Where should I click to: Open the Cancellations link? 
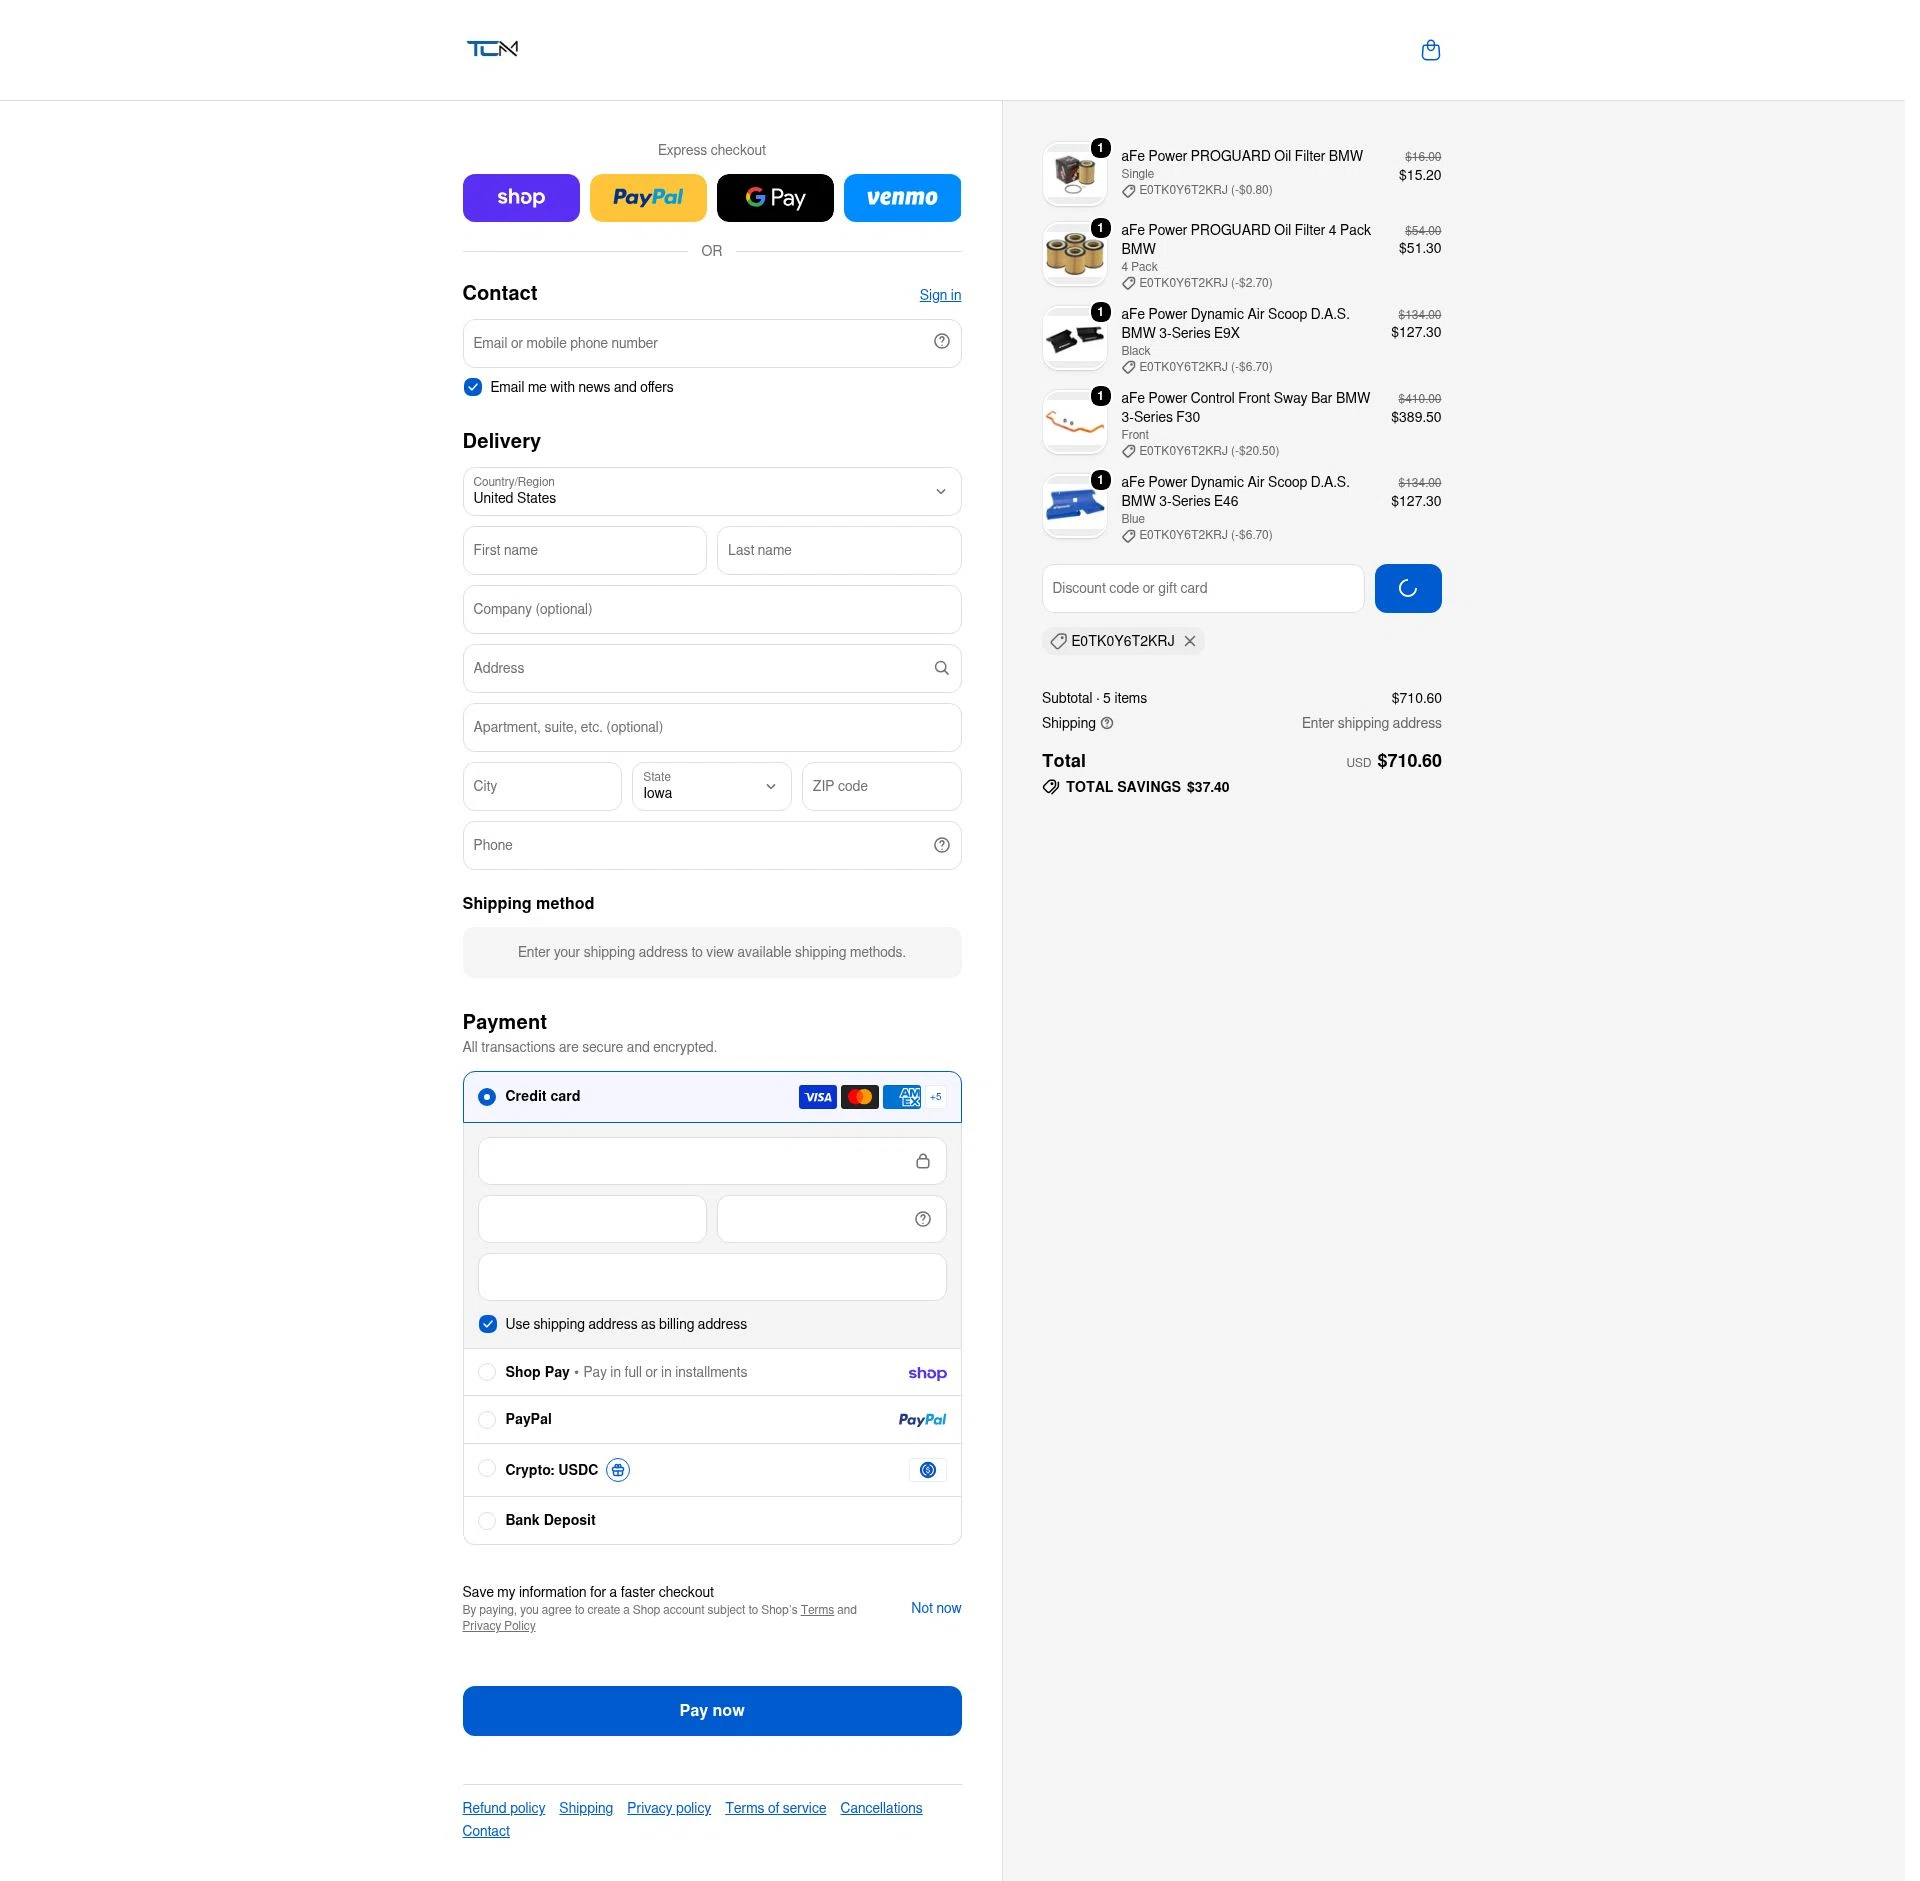881,1808
